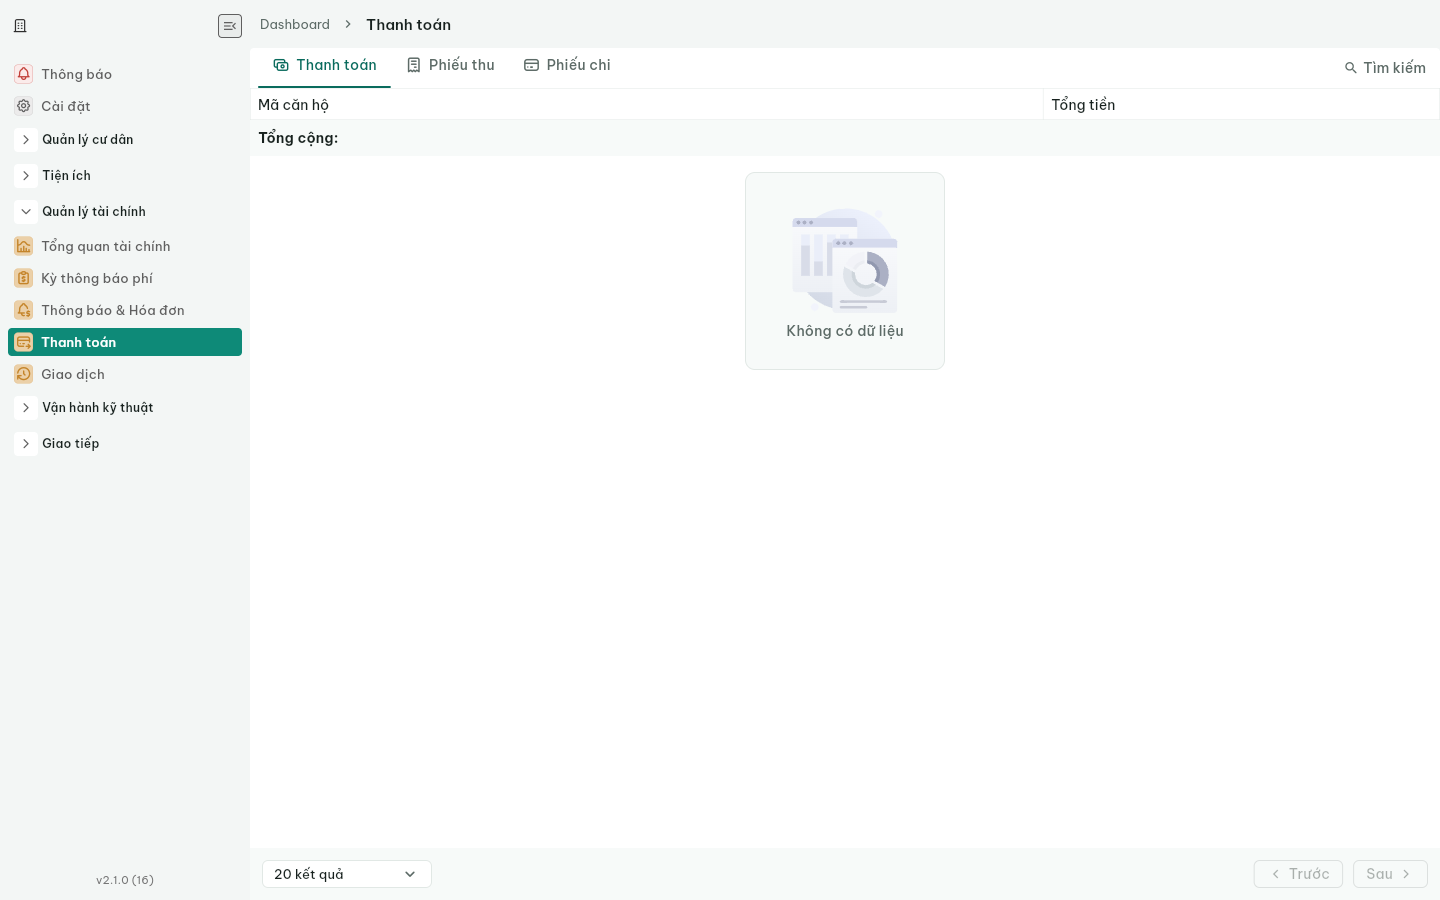Screen dimensions: 1440x900
Task: Click the search magnifier icon
Action: (x=1351, y=68)
